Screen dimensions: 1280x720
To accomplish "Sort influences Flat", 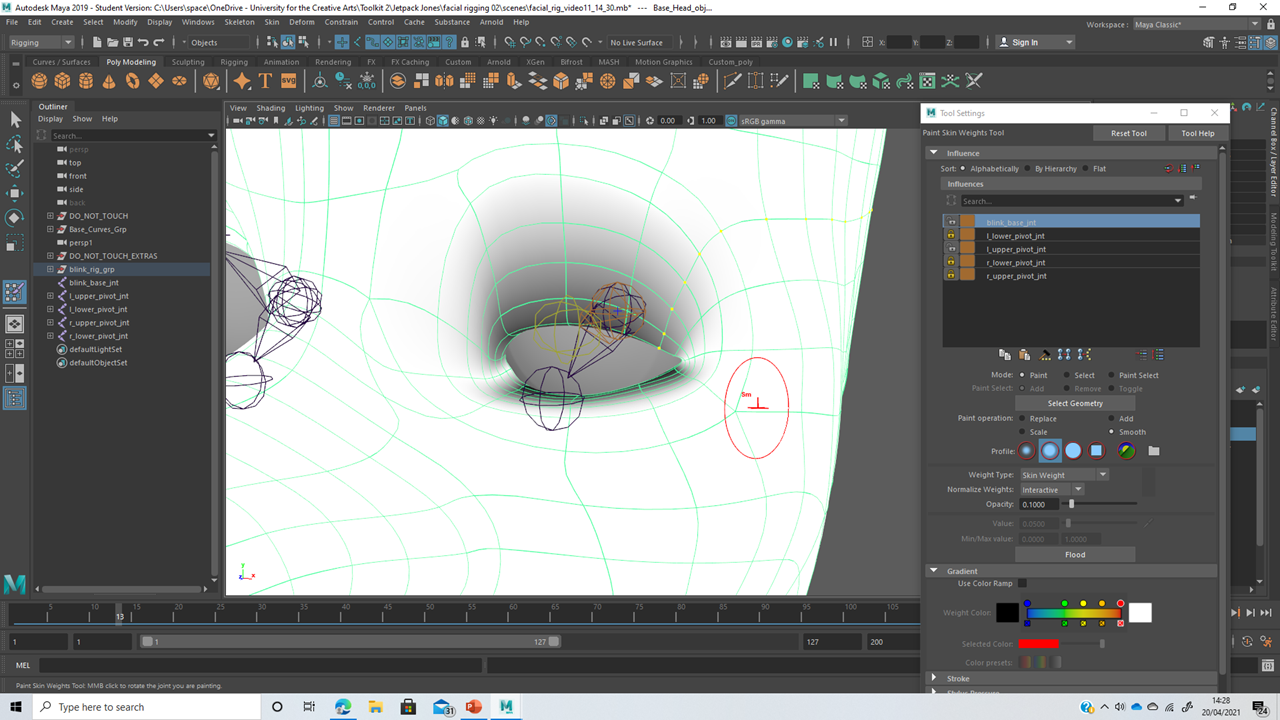I will tap(1086, 169).
